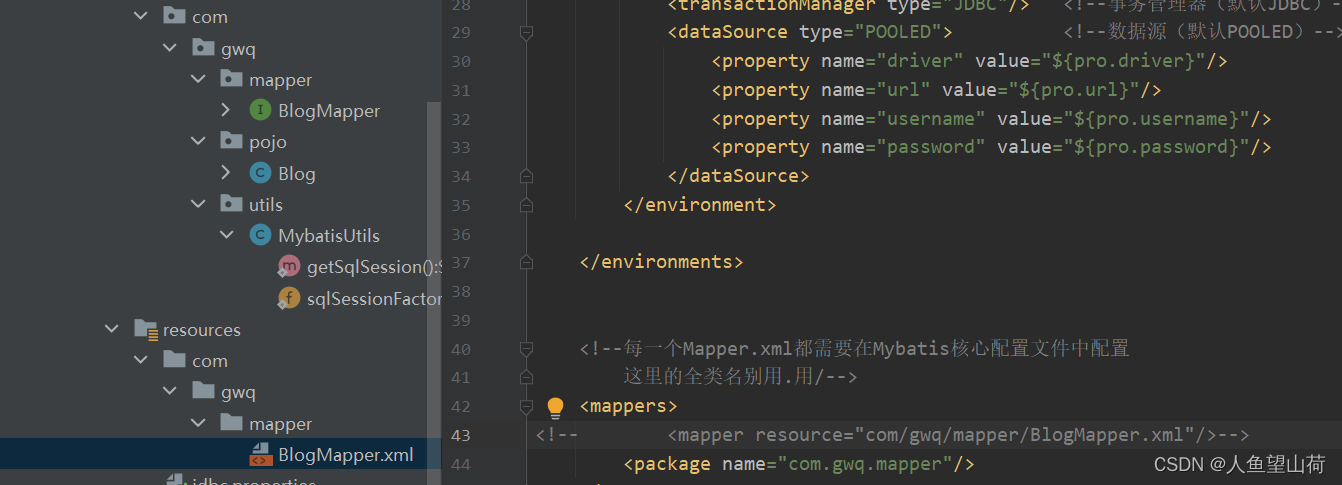Click the closing </environment> tag
This screenshot has width=1342, height=485.
coord(700,205)
